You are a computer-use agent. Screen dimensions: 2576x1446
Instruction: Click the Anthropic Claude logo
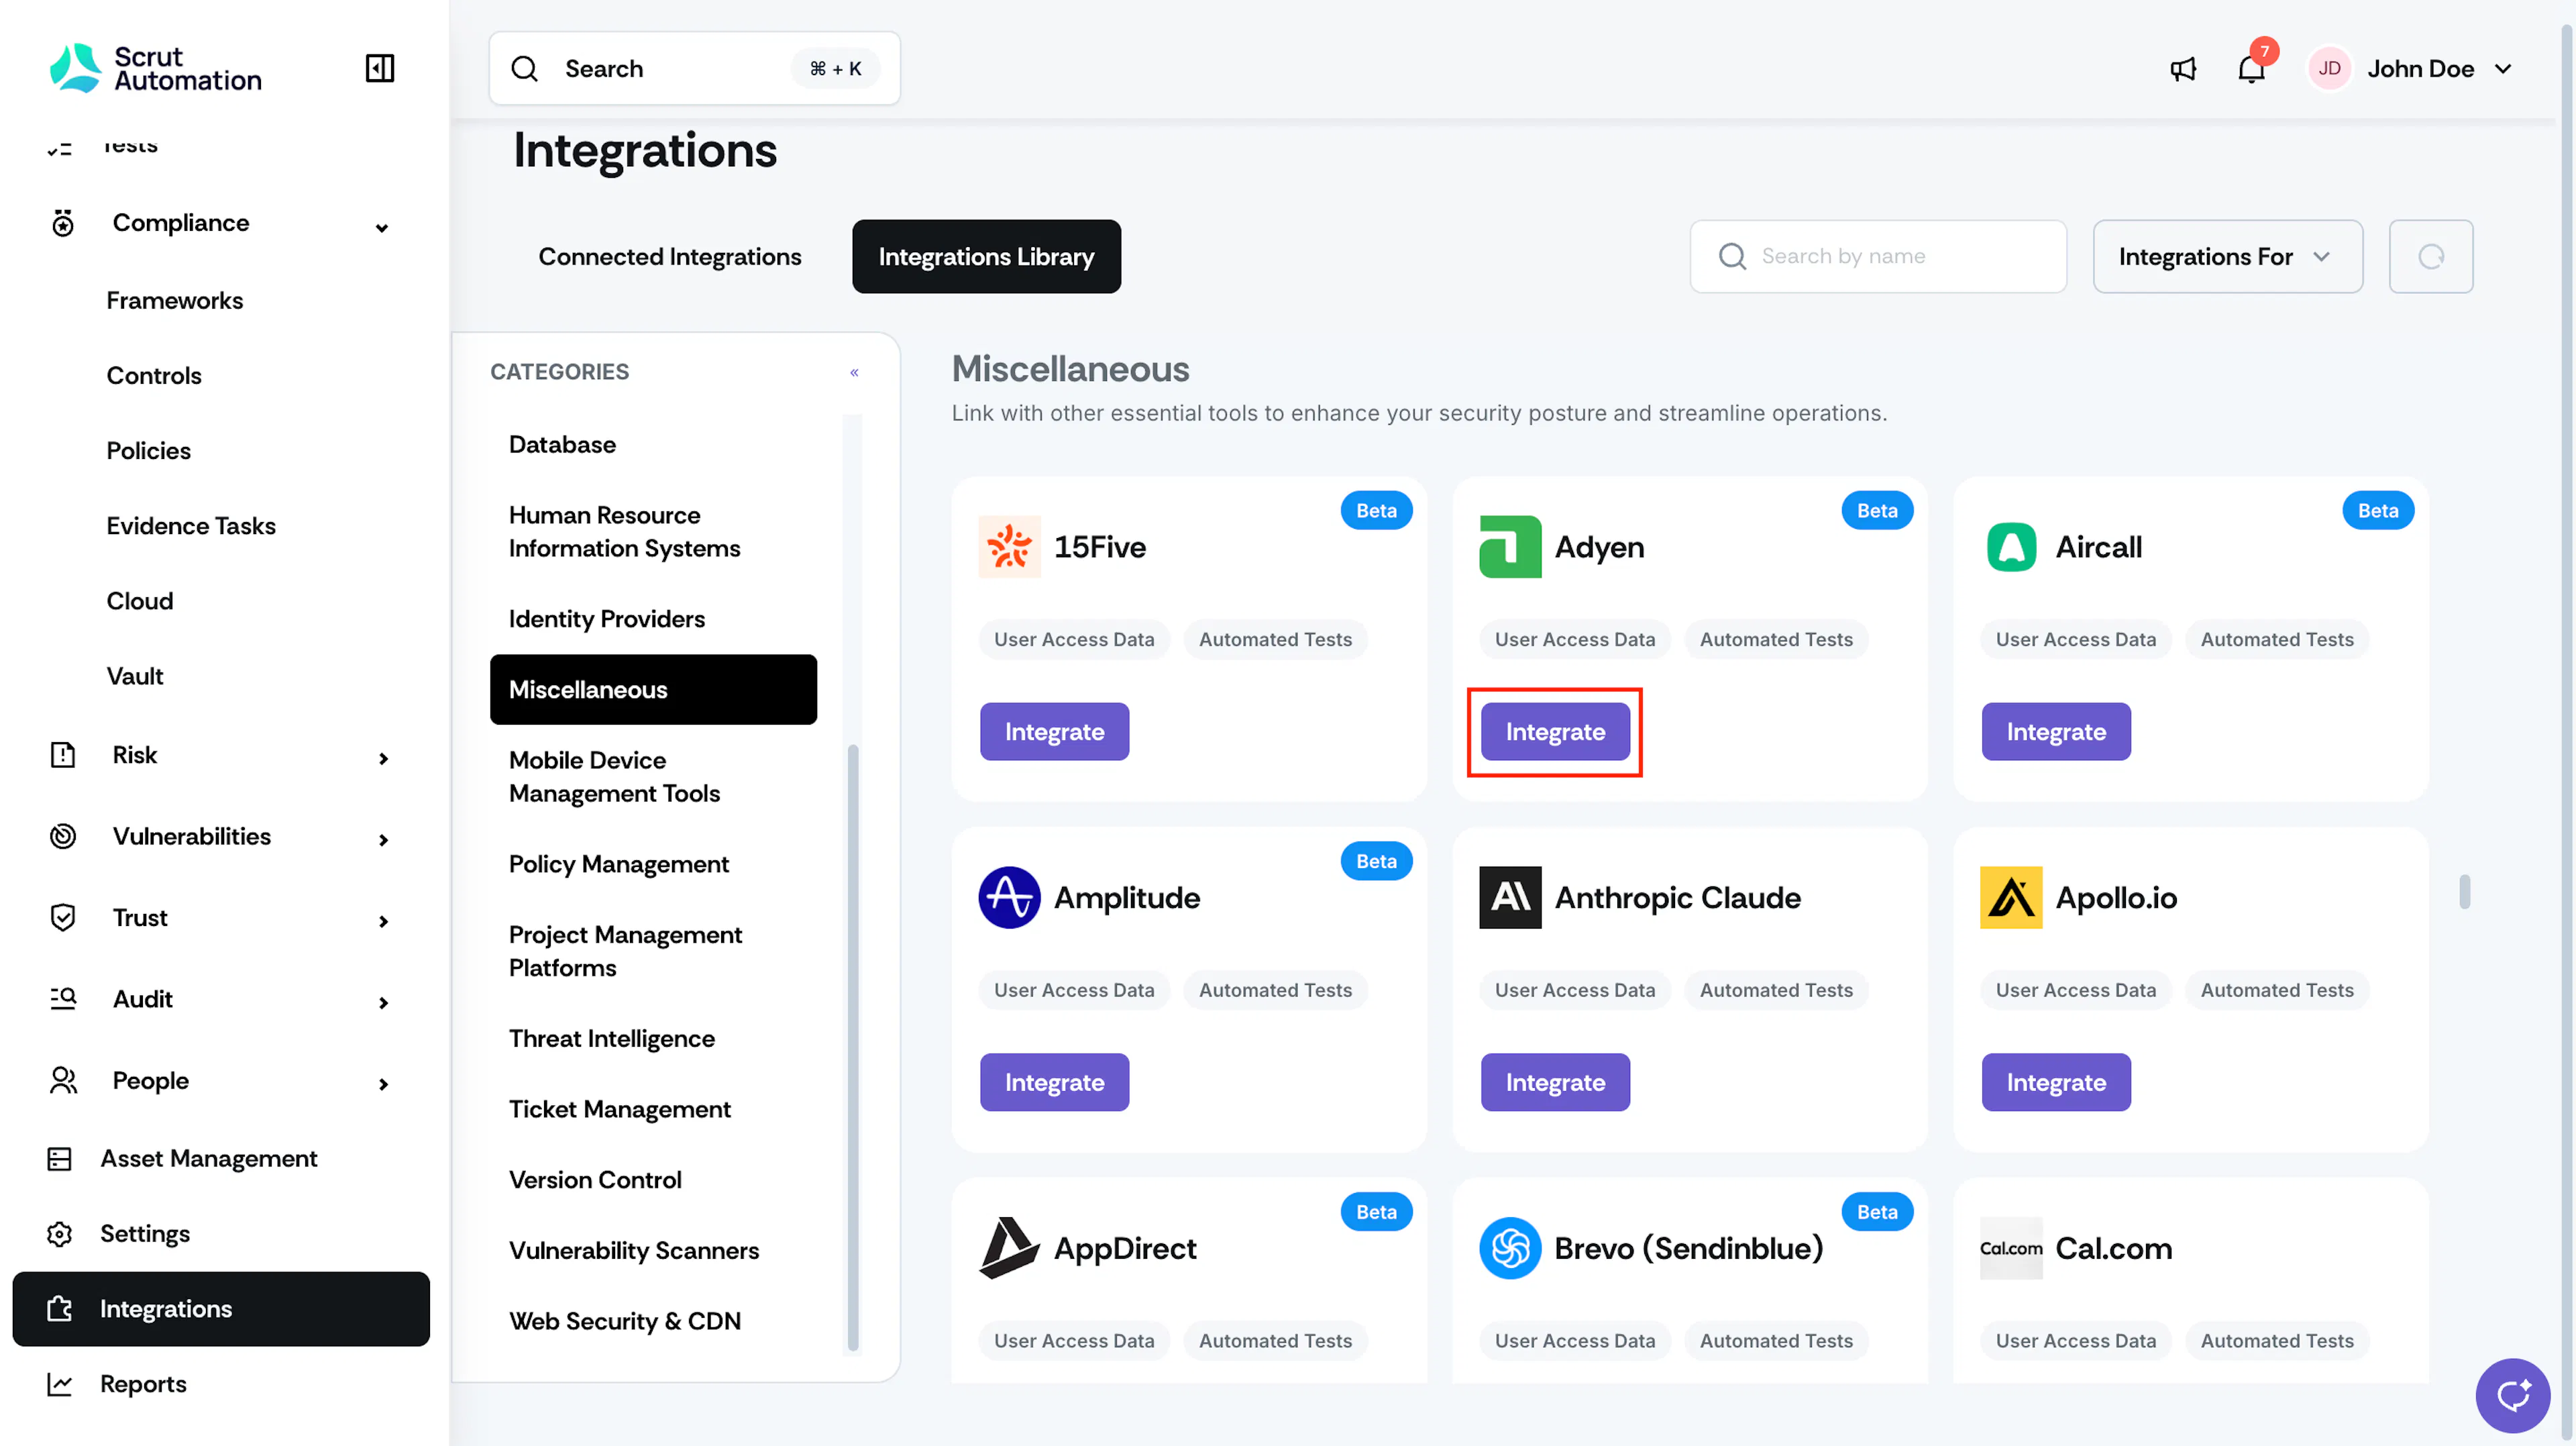click(1510, 898)
